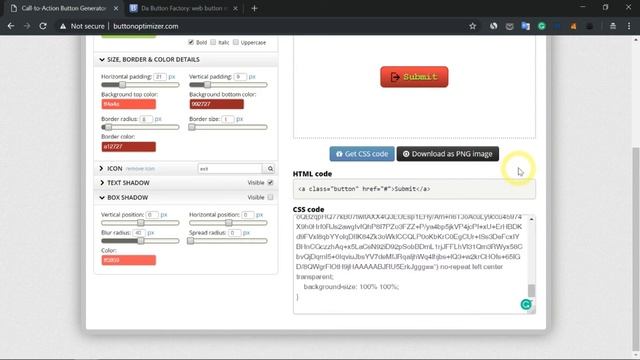
Task: Click the Border radius slider handle
Action: coord(108,127)
